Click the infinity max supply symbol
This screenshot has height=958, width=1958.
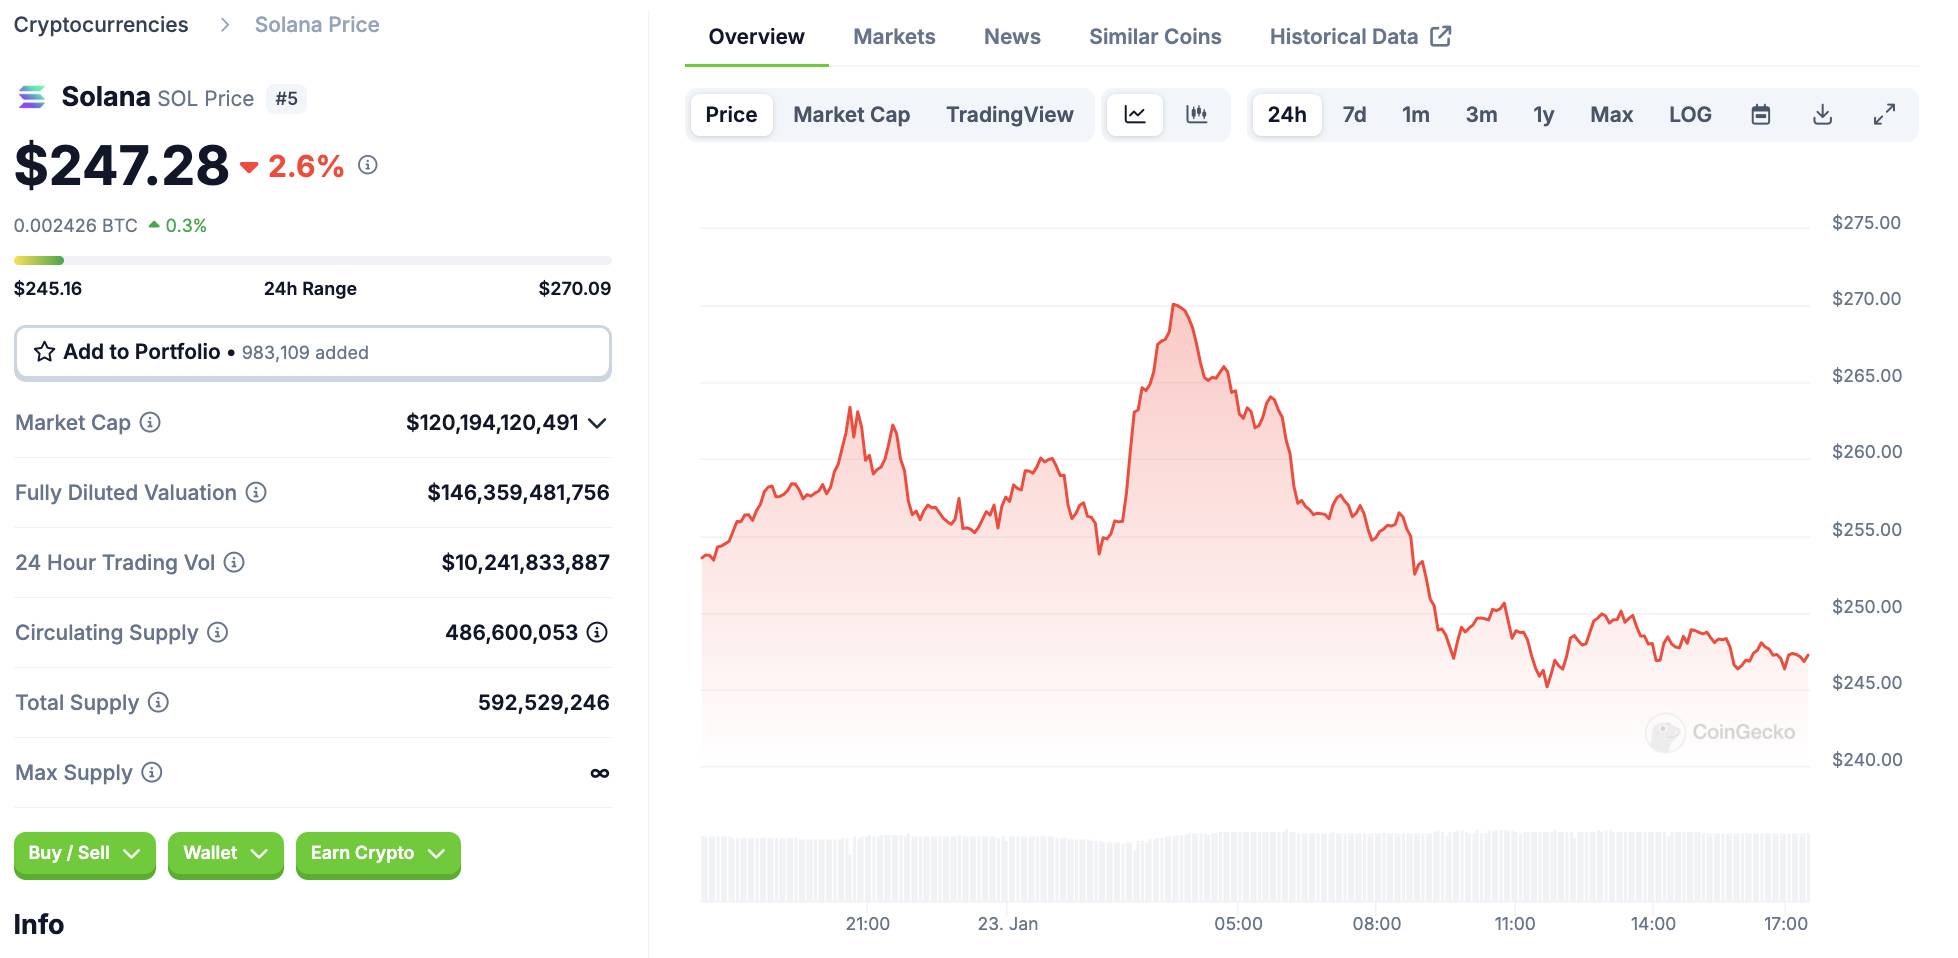600,773
